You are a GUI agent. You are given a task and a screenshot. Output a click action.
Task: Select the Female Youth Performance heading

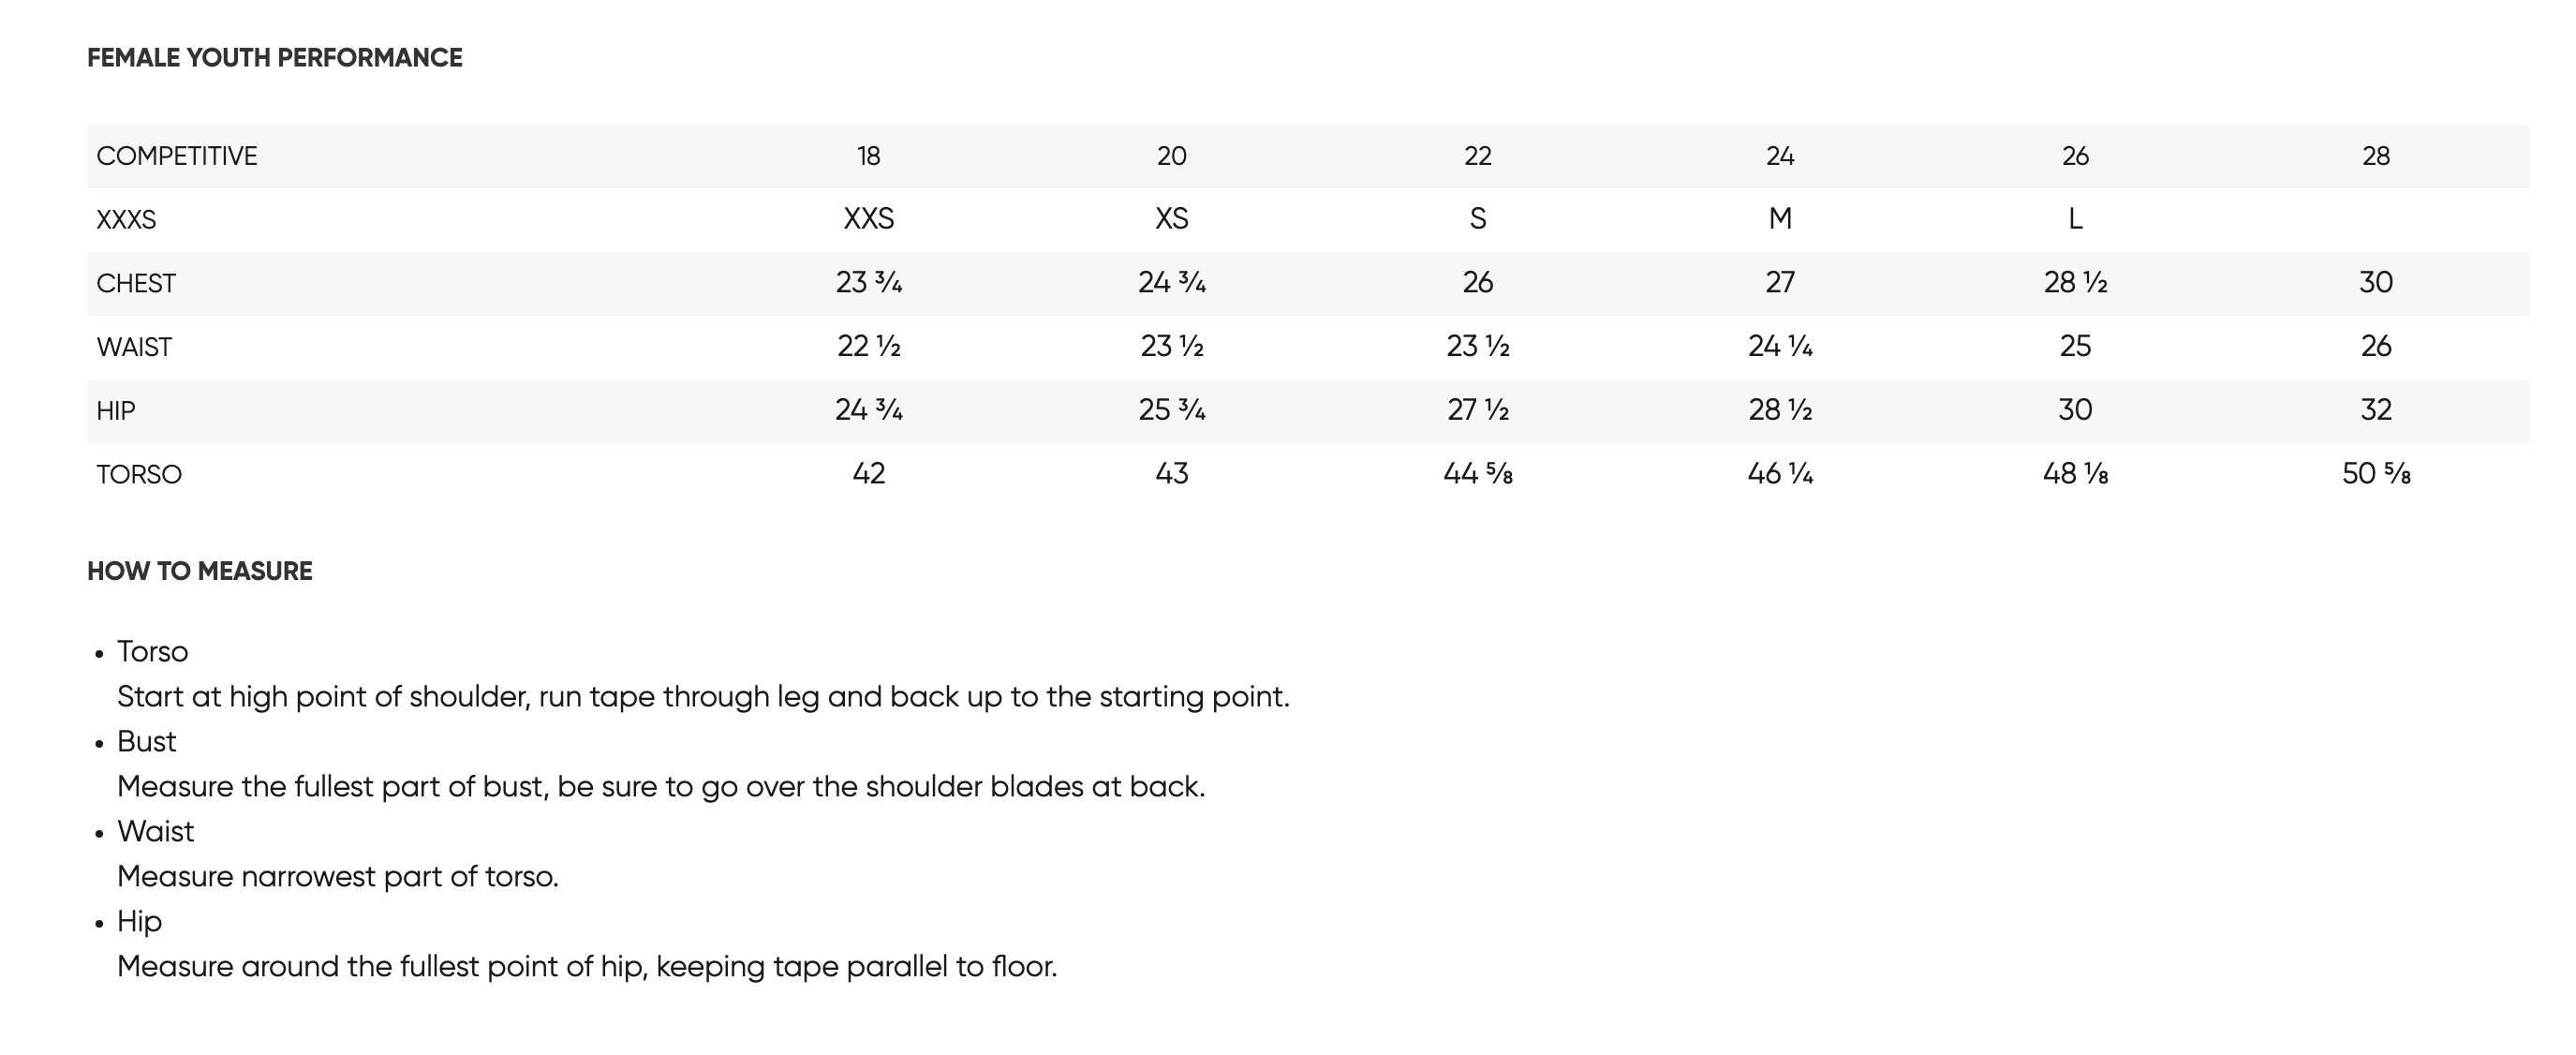point(275,58)
